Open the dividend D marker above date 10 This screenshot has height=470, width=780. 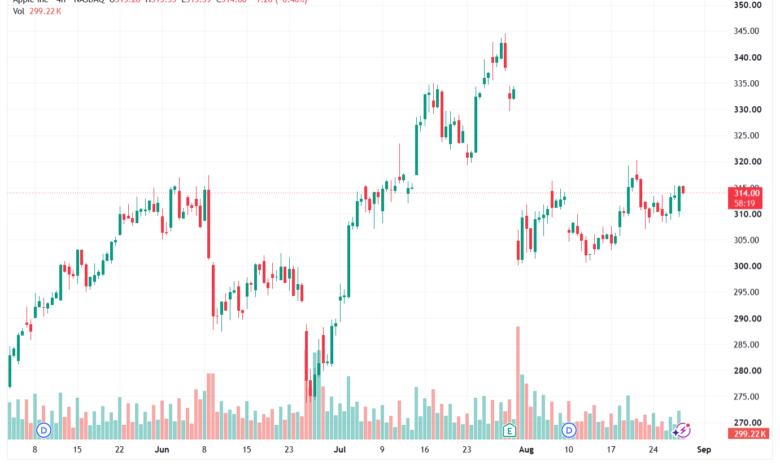(x=569, y=430)
